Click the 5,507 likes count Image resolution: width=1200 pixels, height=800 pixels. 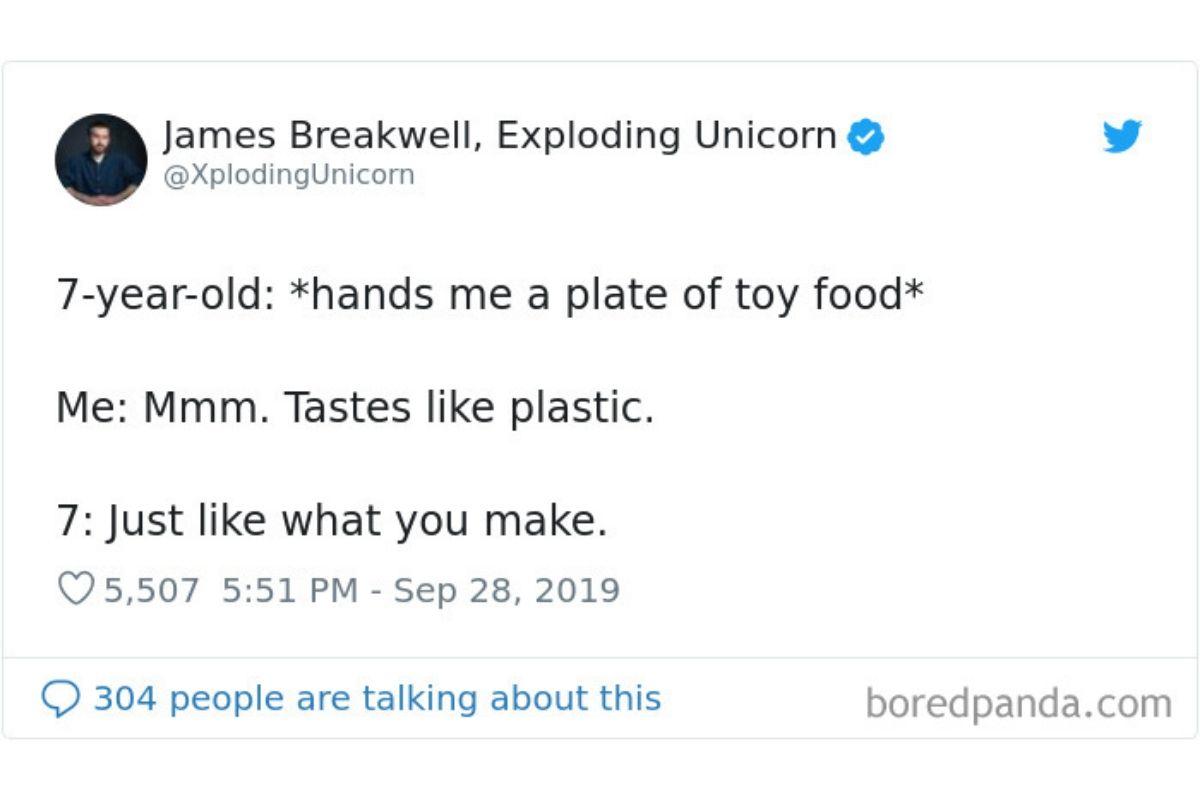click(x=152, y=590)
